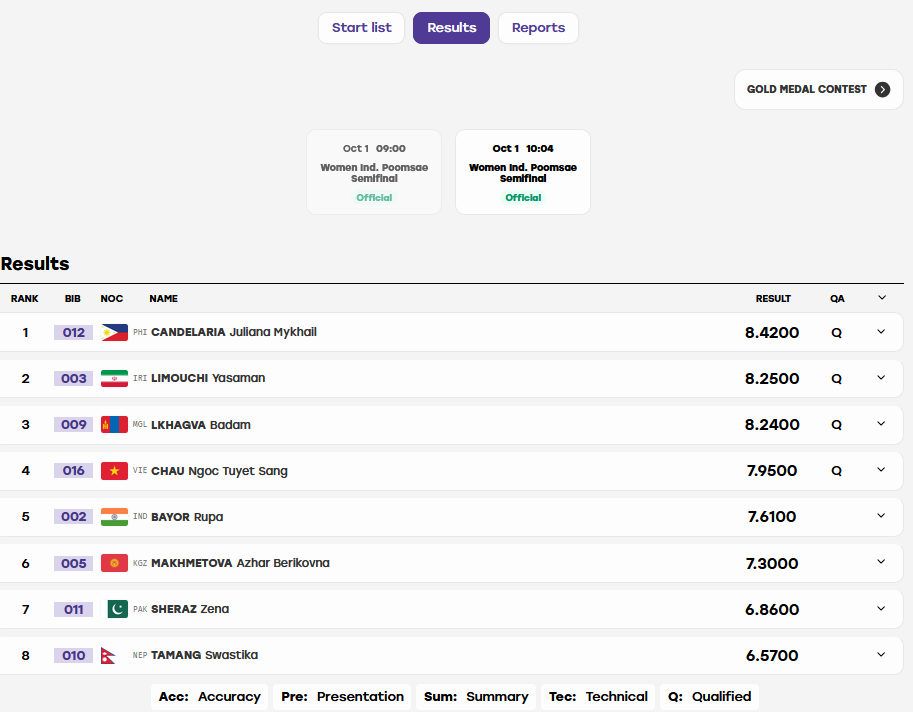Screen dimensions: 913x712
Task: Expand details for LIMOUCHI Yasaman
Action: point(881,378)
